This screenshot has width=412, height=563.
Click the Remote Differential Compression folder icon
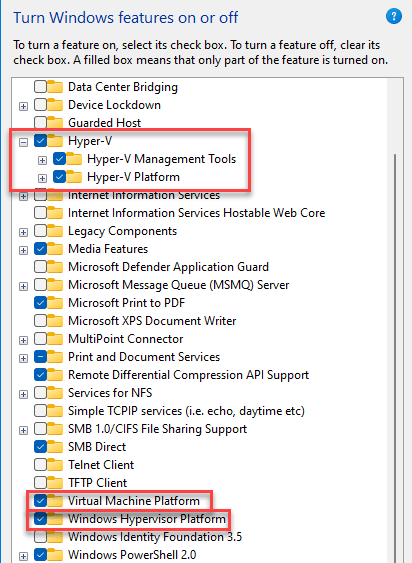pos(55,375)
